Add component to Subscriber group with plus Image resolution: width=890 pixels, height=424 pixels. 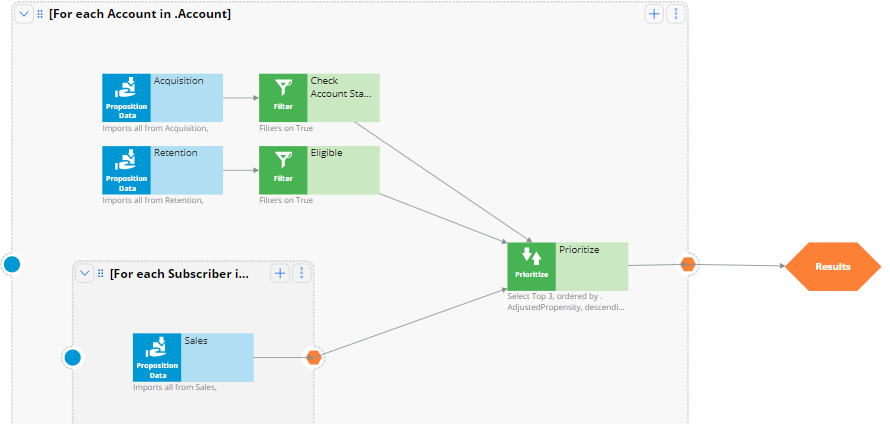pos(280,273)
